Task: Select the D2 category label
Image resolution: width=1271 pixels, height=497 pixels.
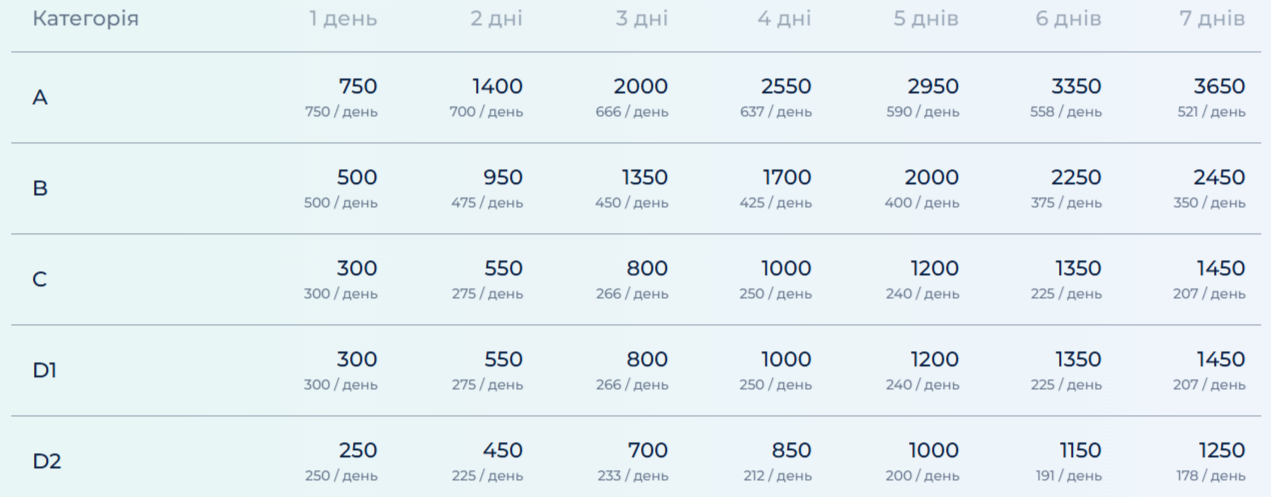Action: pyautogui.click(x=47, y=462)
